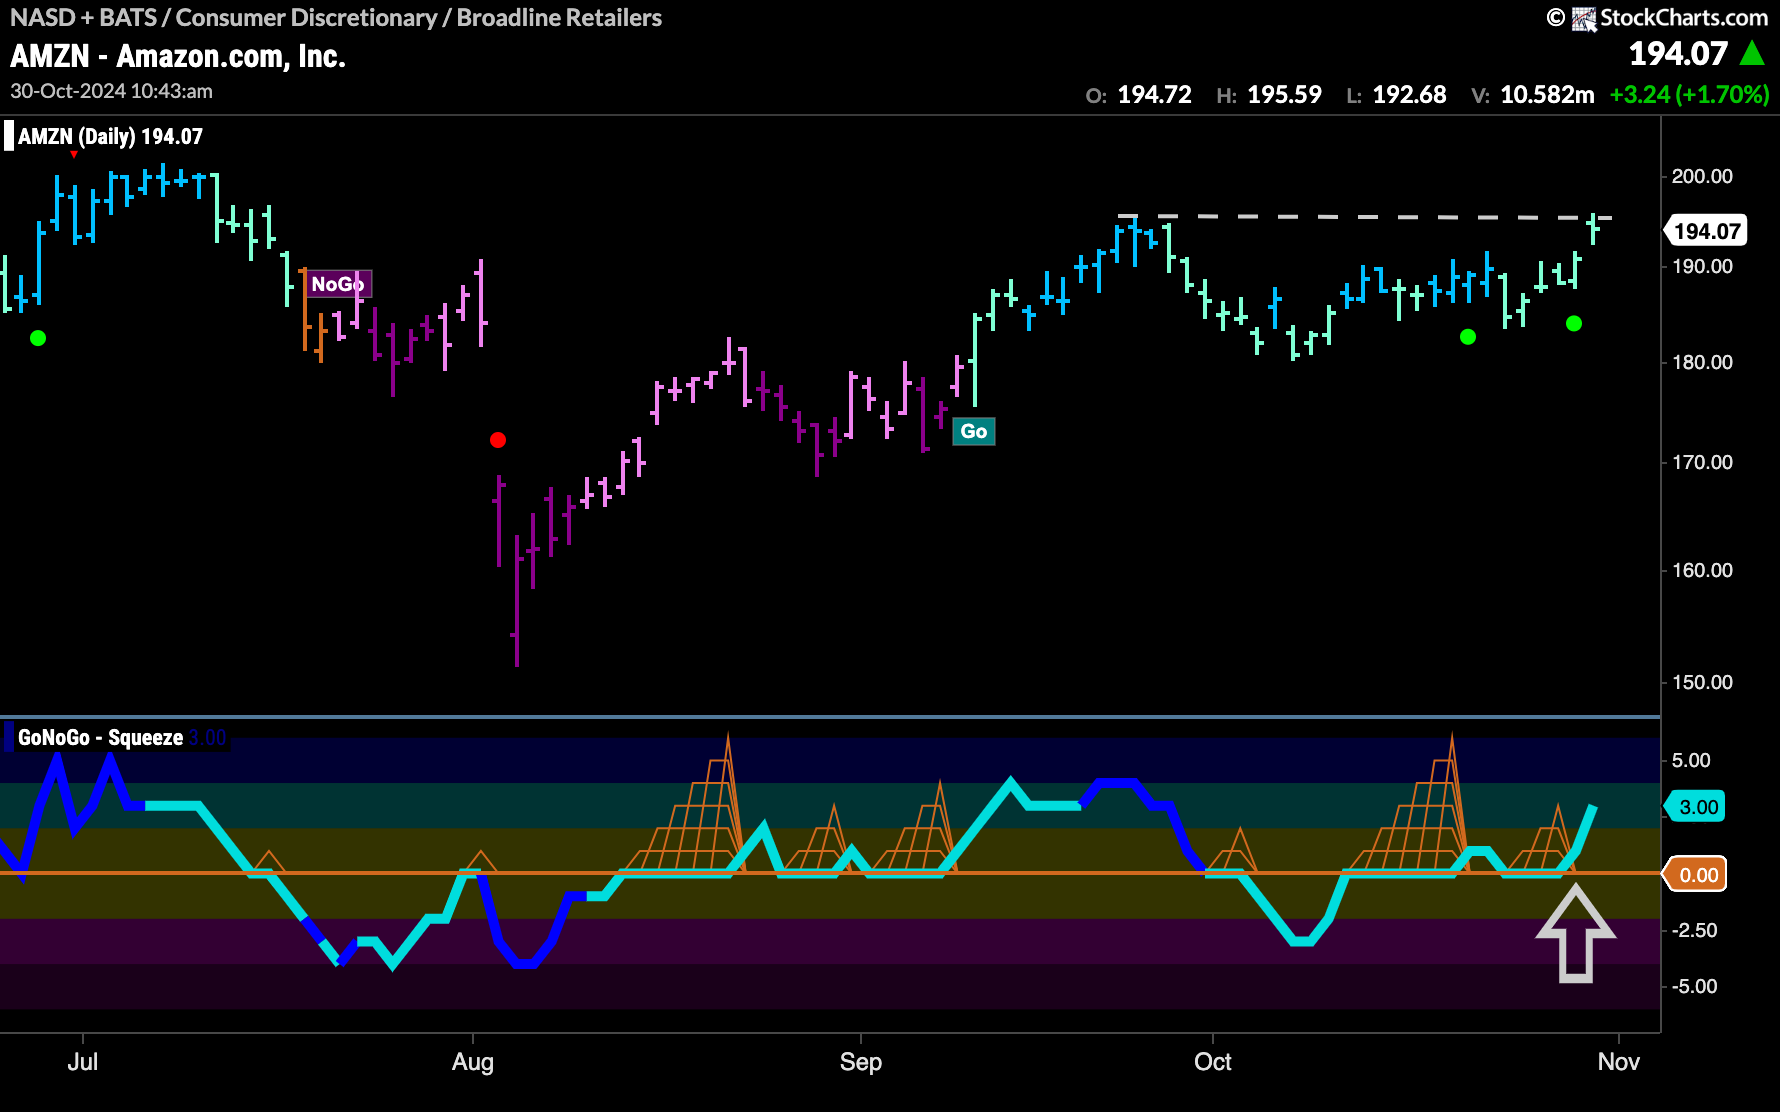Click the 170.00 price axis label
Screen dimensions: 1780x1112
tap(1702, 462)
